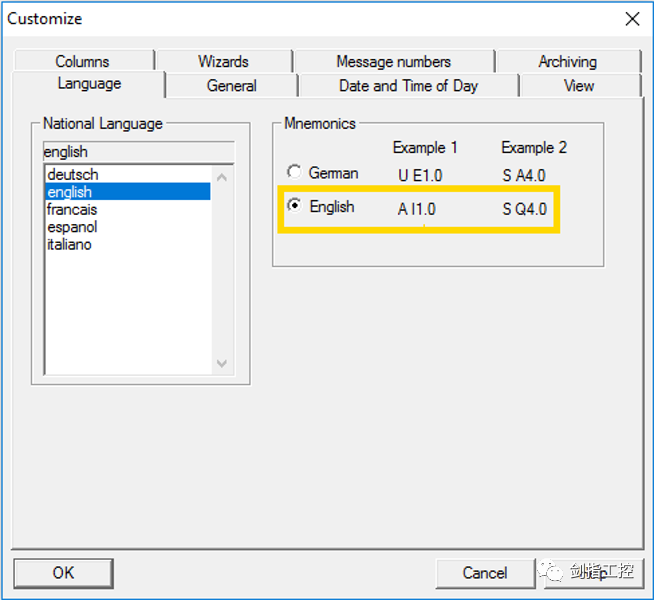Open the Date and Time of Day tab
This screenshot has width=654, height=600.
click(x=408, y=86)
